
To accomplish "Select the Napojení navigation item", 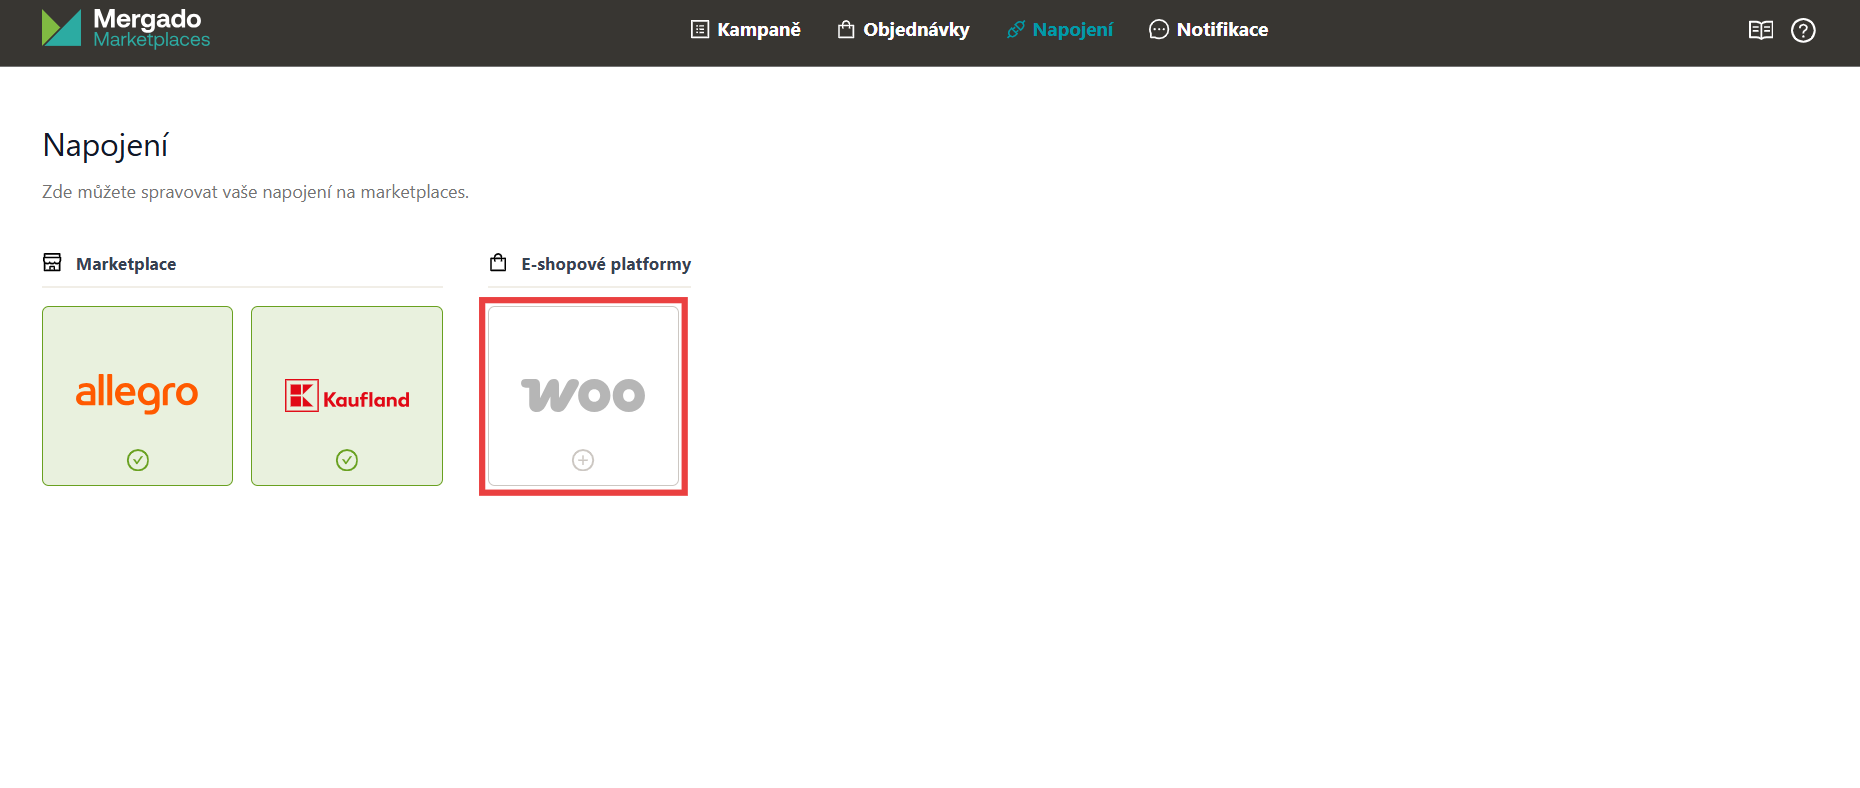I will coord(1060,30).
